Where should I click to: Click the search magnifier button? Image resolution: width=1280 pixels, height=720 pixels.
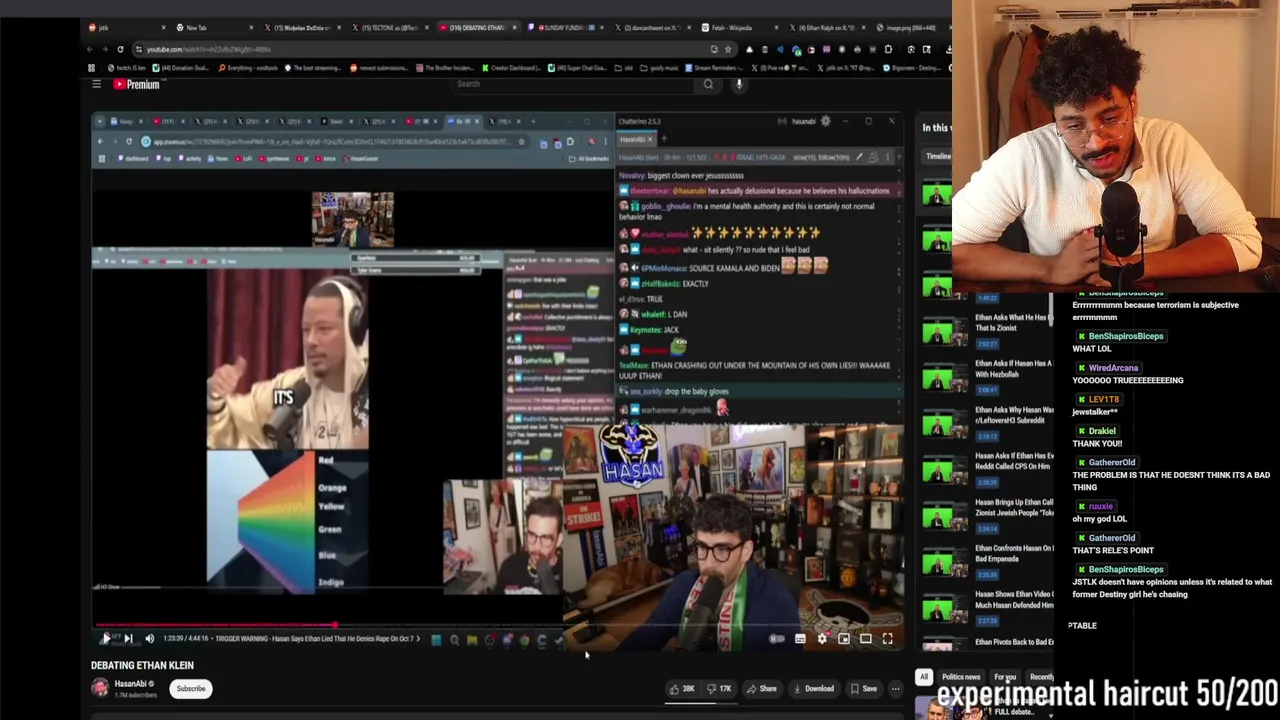point(708,84)
